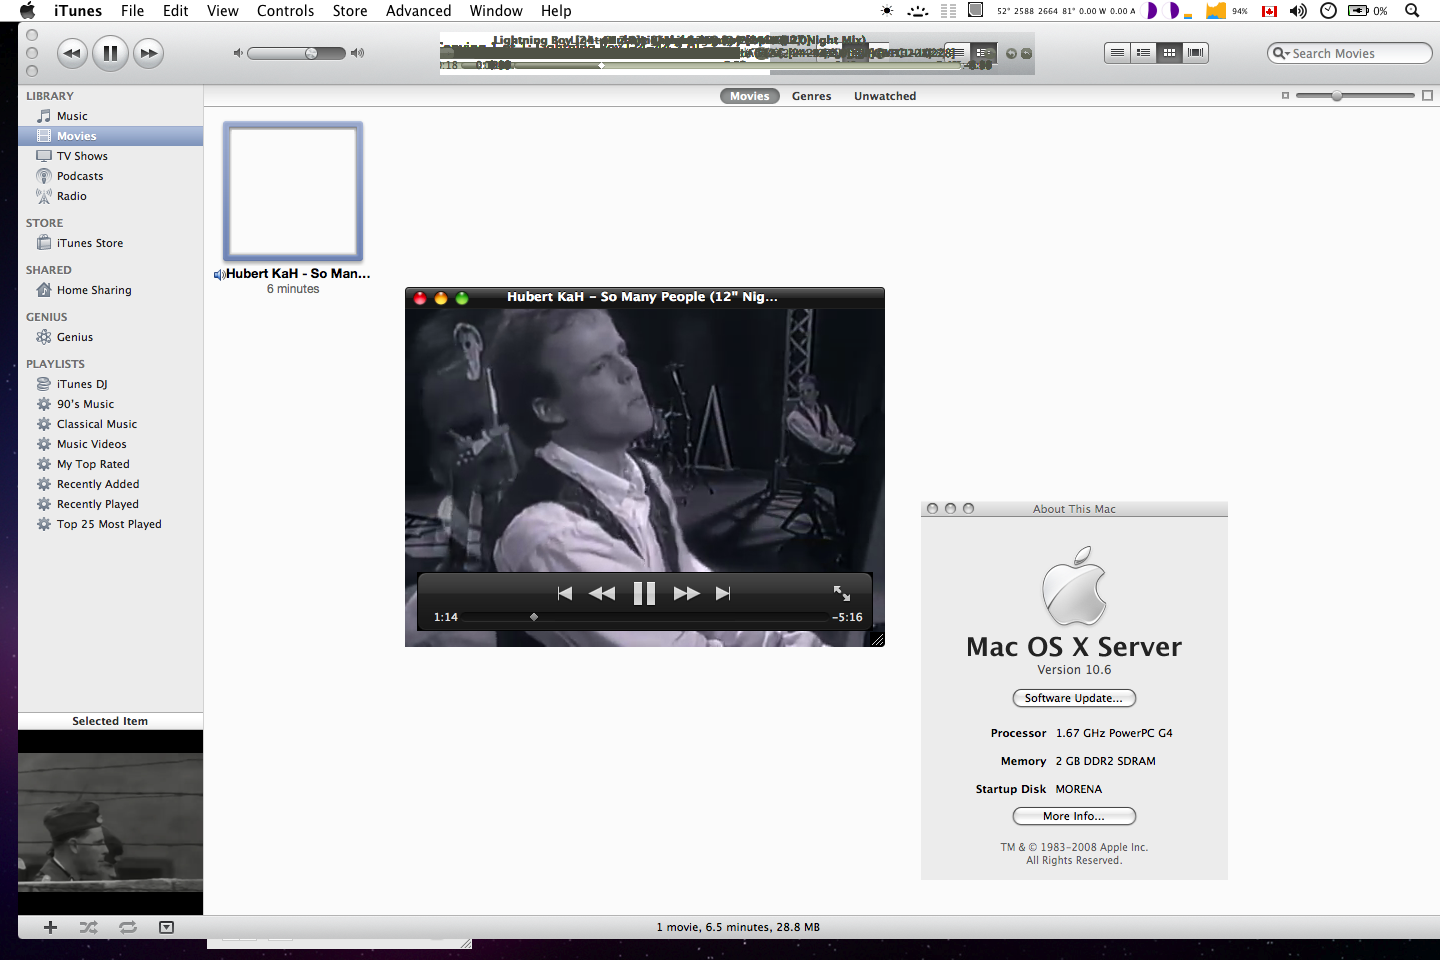The height and width of the screenshot is (960, 1440).
Task: Click the version 10.6 text in About This Mac
Action: point(1074,670)
